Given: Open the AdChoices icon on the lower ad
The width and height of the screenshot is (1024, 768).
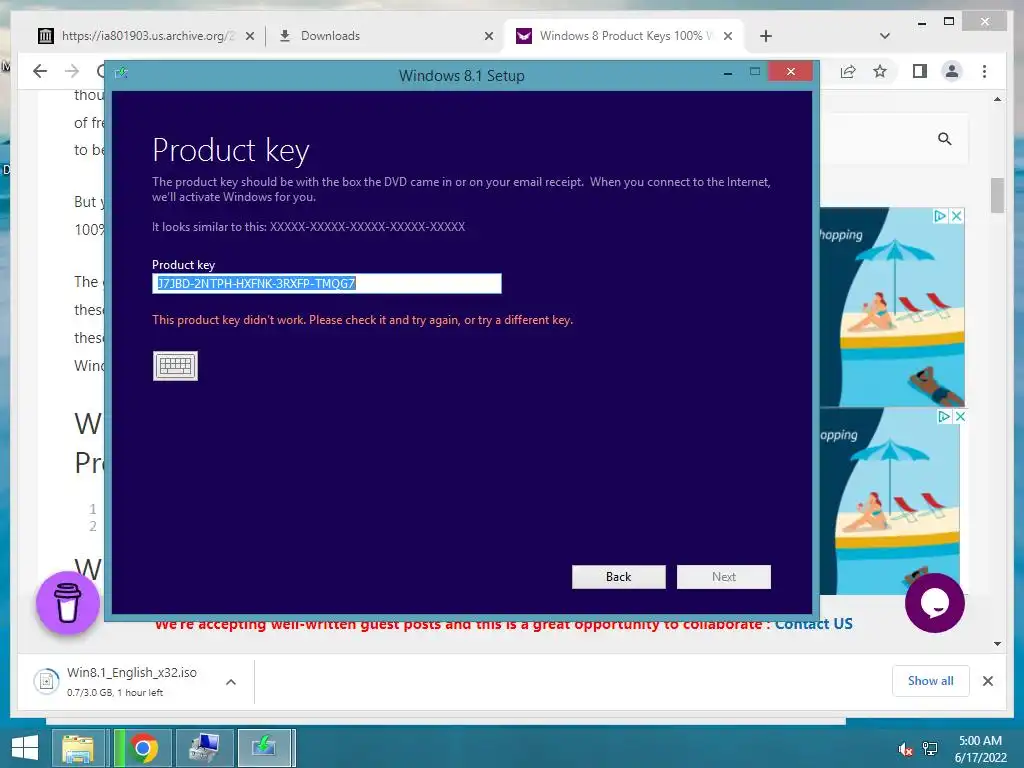Looking at the screenshot, I should [x=944, y=416].
